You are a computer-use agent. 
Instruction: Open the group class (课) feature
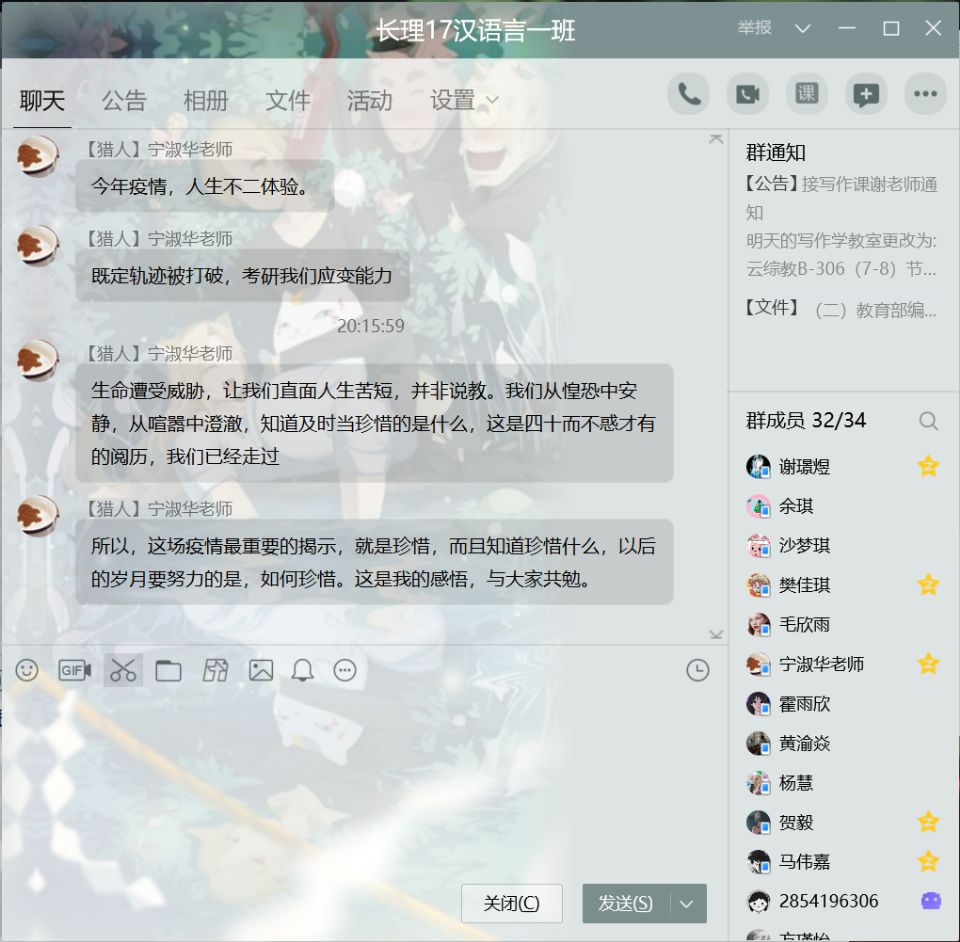coord(806,94)
